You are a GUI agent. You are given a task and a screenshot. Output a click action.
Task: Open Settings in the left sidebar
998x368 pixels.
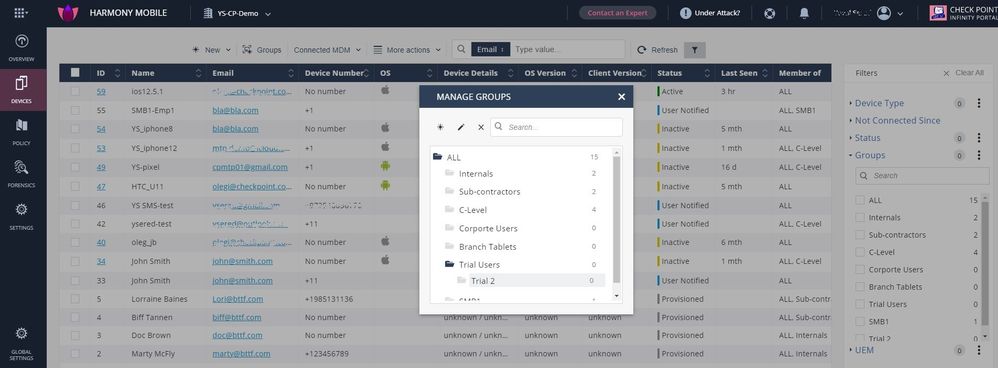click(x=21, y=216)
